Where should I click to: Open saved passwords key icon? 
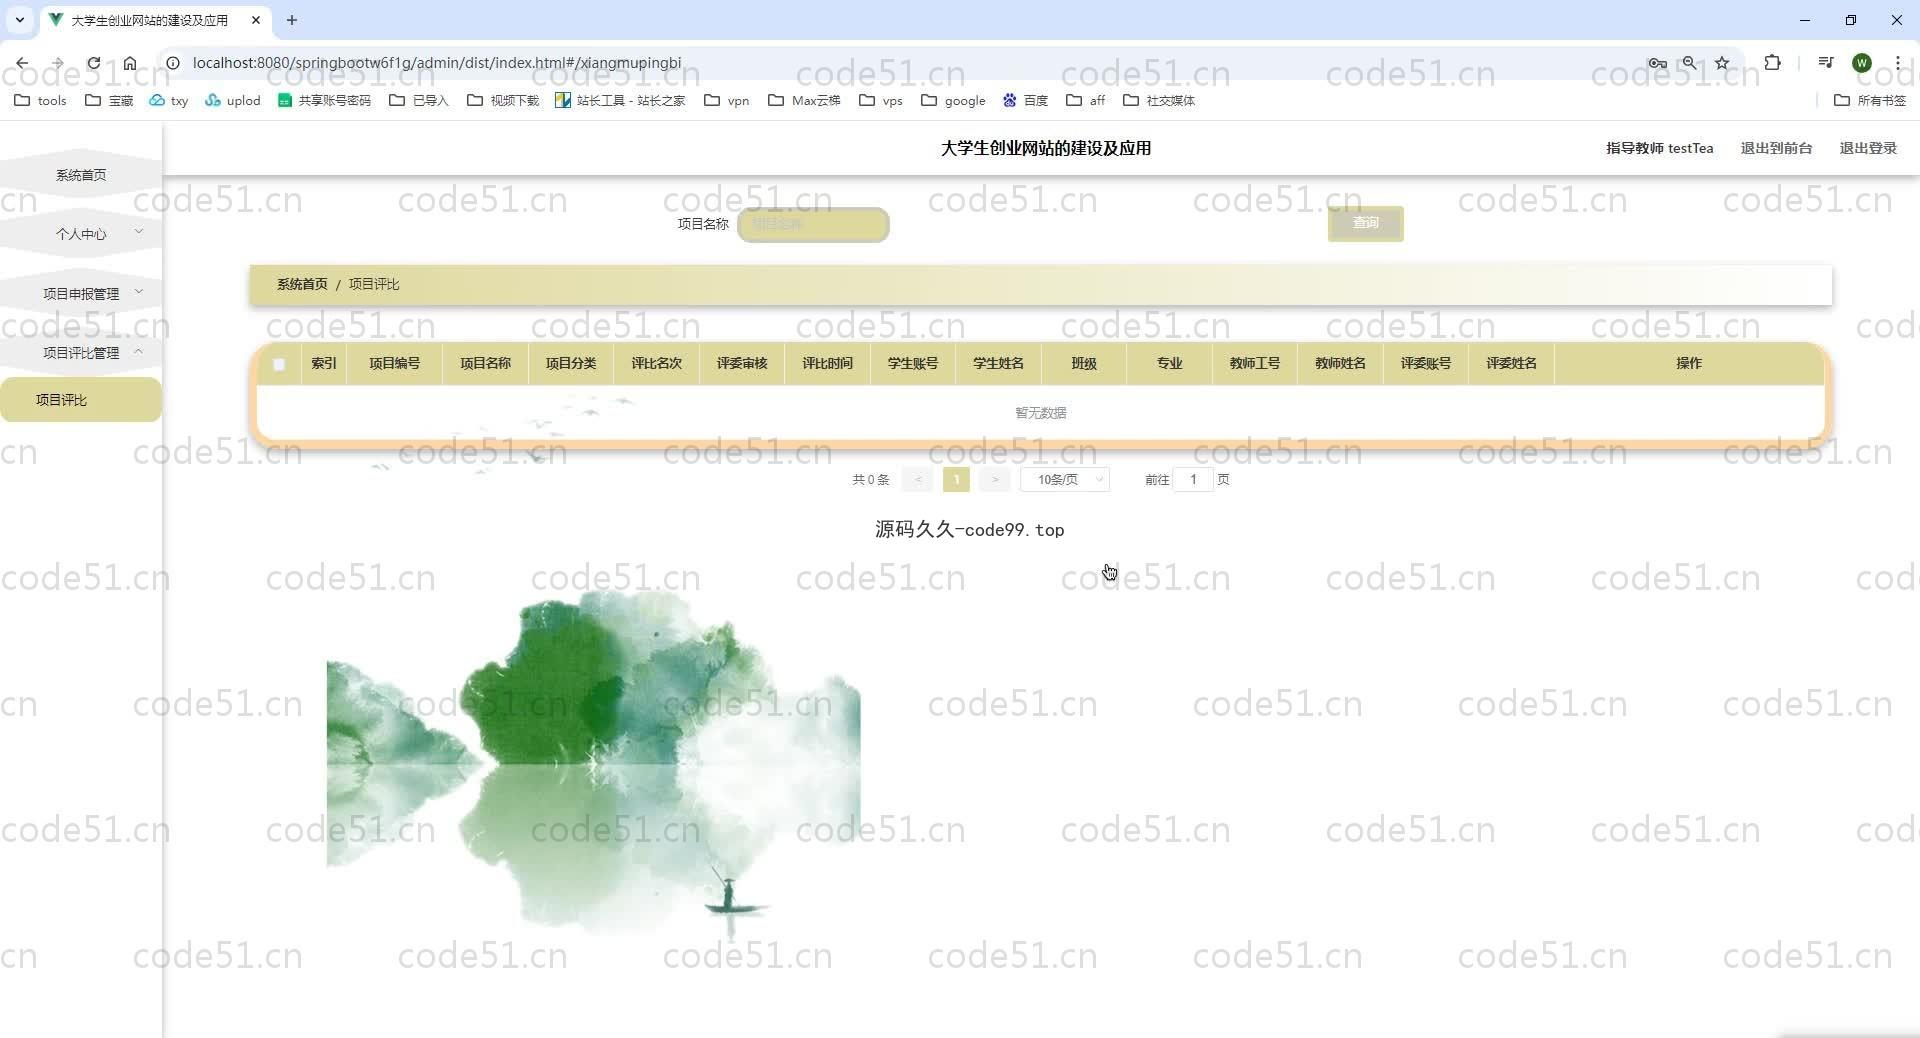point(1657,63)
